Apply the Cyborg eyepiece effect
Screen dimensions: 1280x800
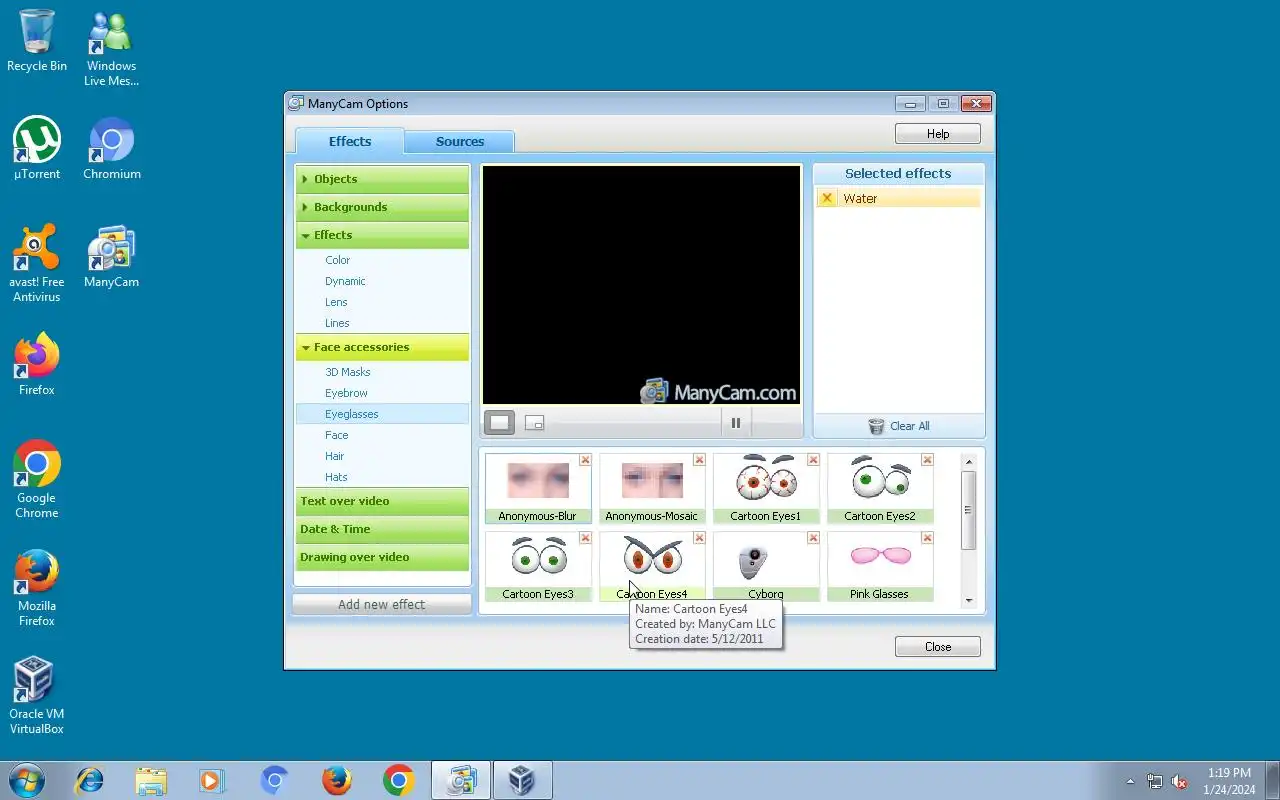pos(766,566)
